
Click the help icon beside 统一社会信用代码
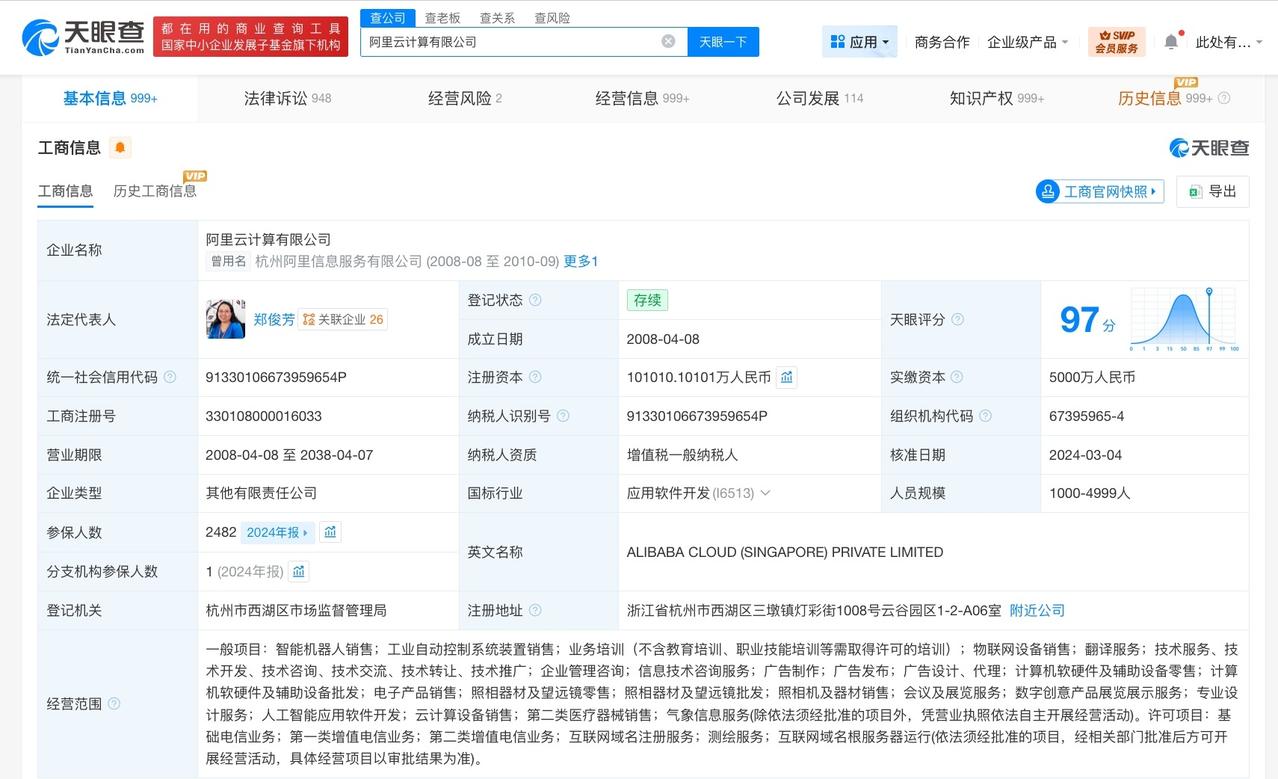(170, 377)
